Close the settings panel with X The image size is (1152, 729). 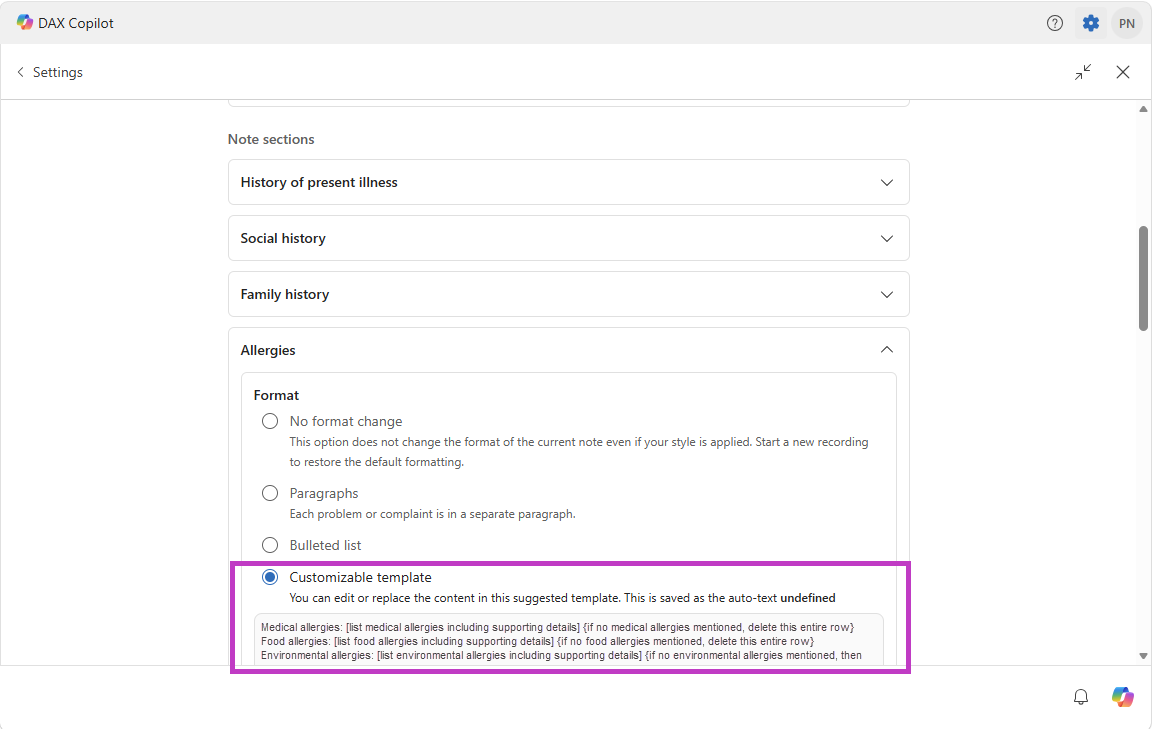pos(1123,72)
